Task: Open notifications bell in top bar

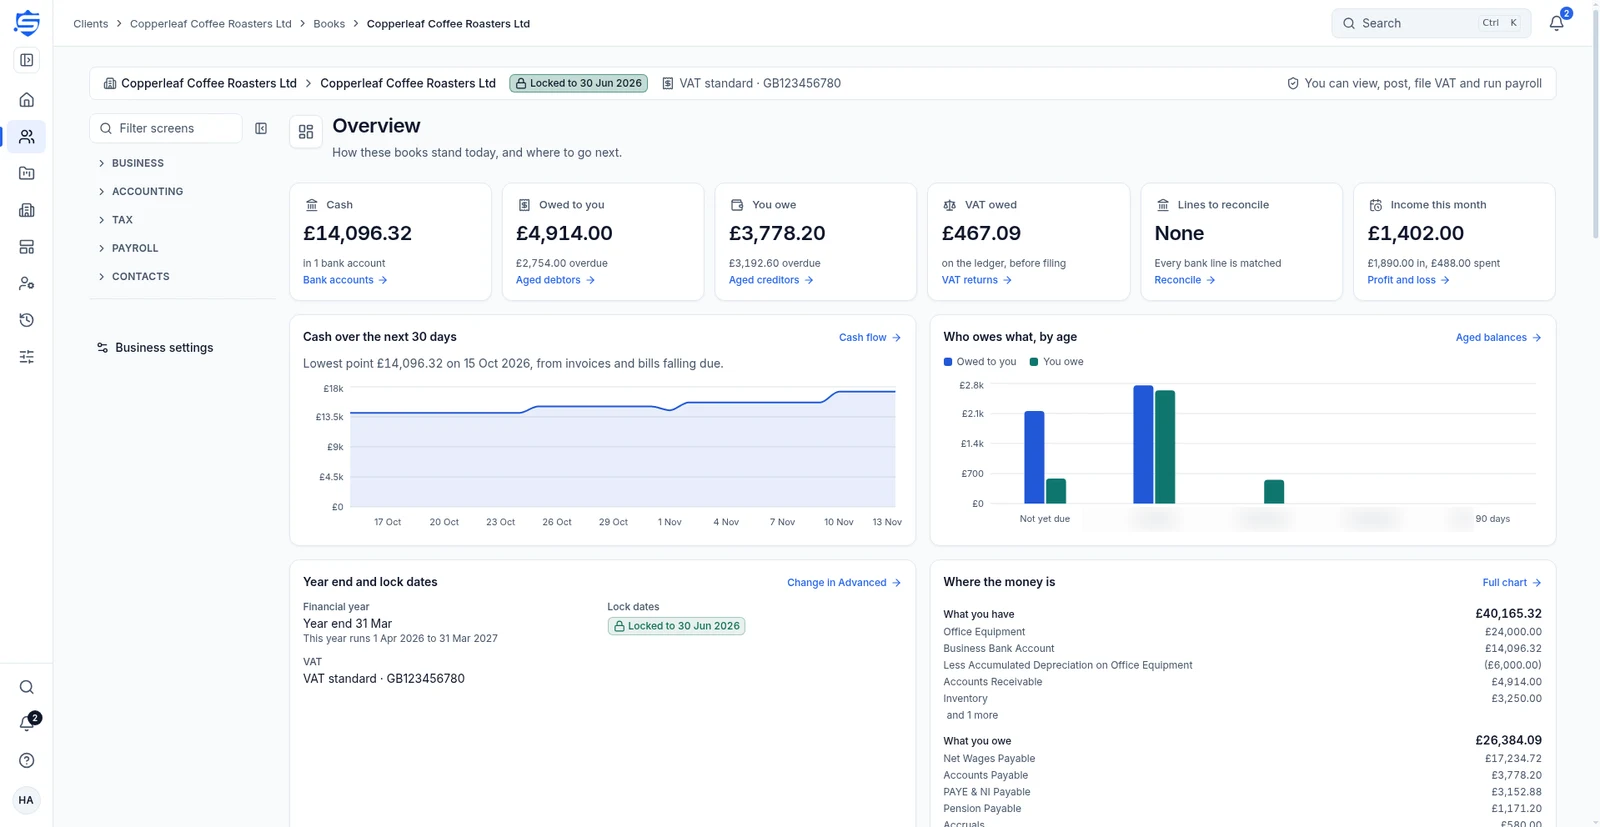Action: [1557, 23]
